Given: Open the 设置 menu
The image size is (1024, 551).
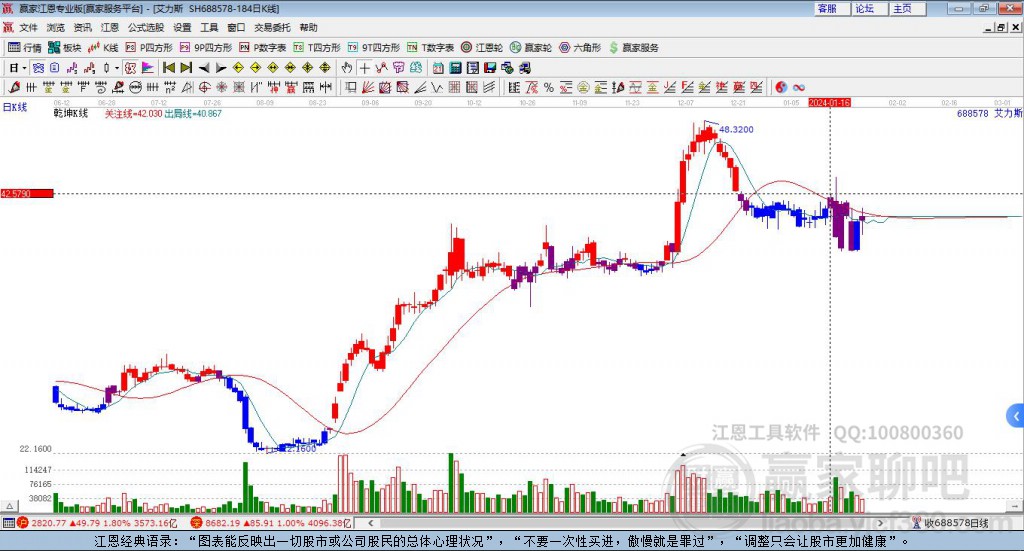Looking at the screenshot, I should click(x=182, y=27).
